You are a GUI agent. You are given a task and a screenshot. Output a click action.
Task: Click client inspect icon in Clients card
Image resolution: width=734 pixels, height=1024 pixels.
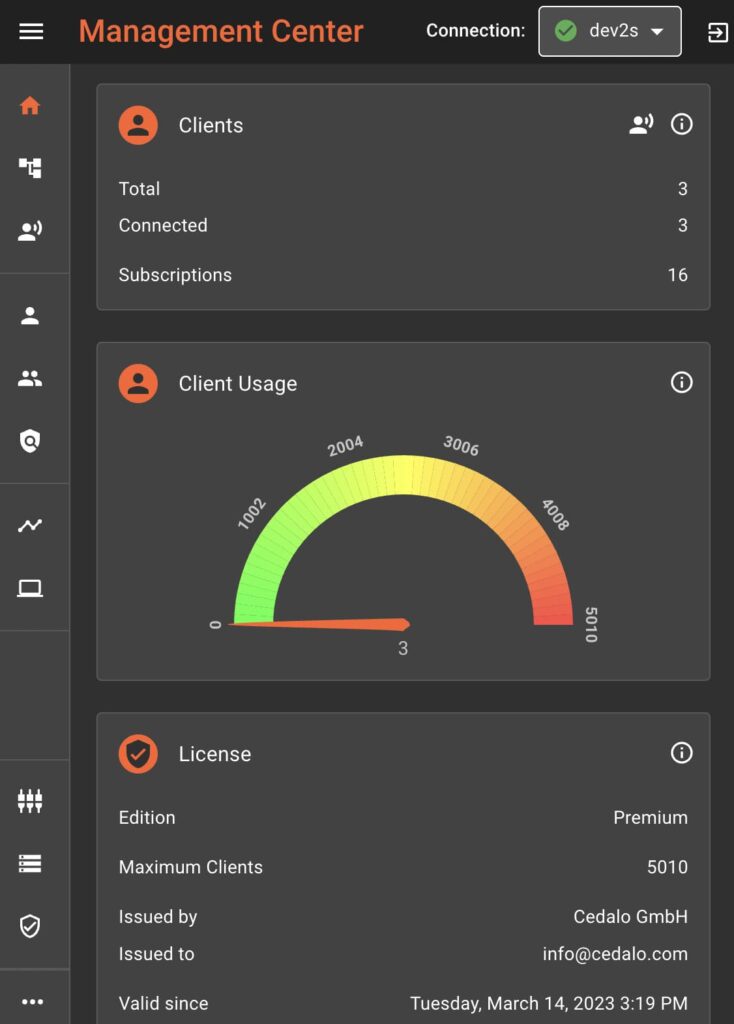641,124
